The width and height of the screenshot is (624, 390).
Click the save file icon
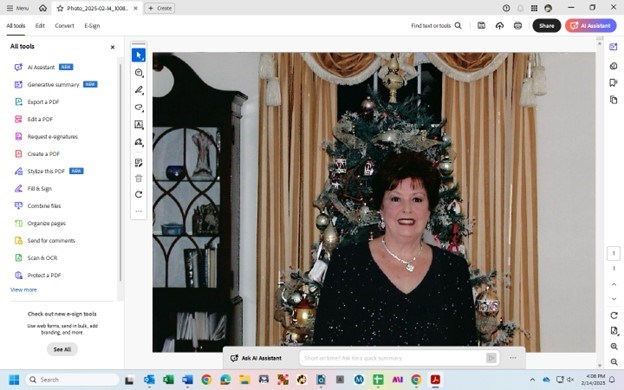[x=481, y=25]
